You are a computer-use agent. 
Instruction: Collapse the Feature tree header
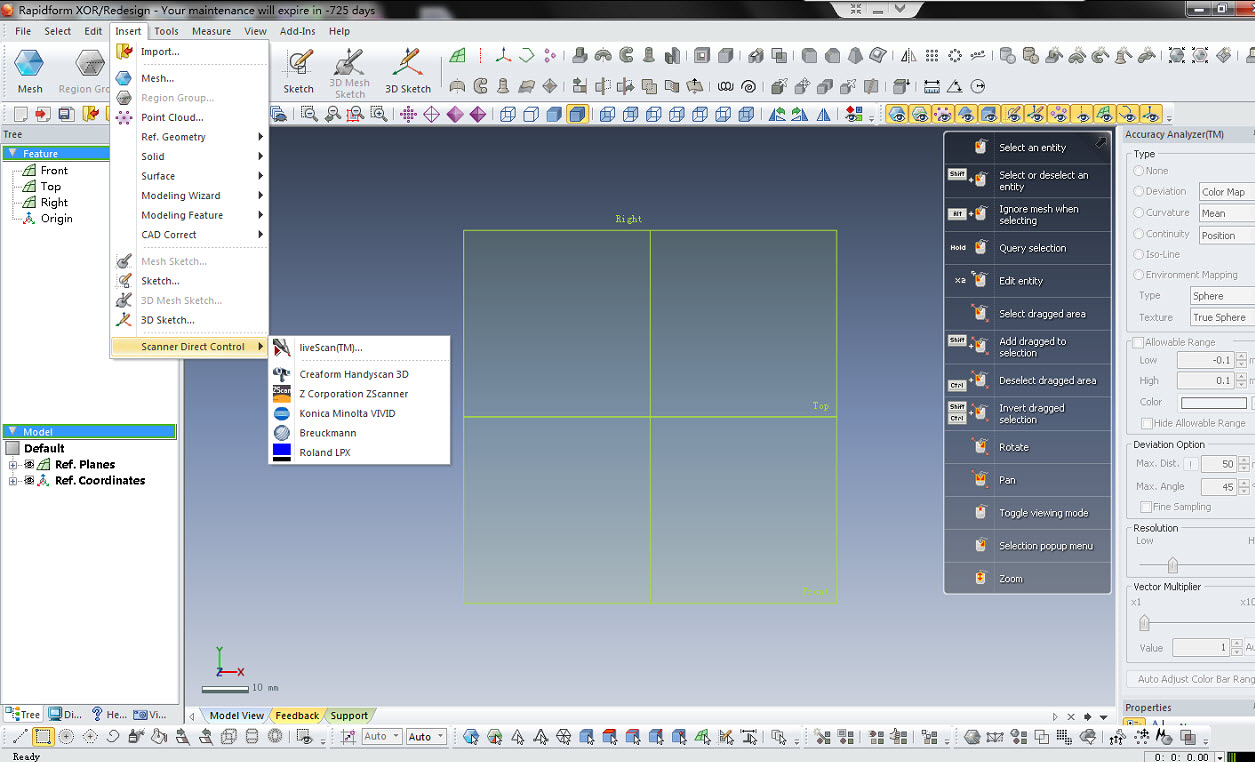13,154
